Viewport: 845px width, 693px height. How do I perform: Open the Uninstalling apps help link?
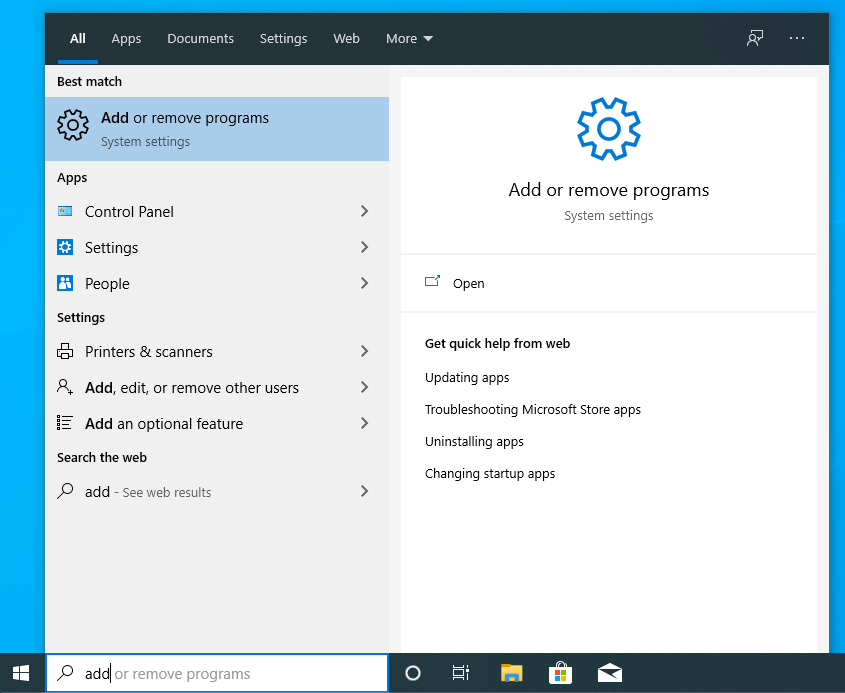click(474, 441)
